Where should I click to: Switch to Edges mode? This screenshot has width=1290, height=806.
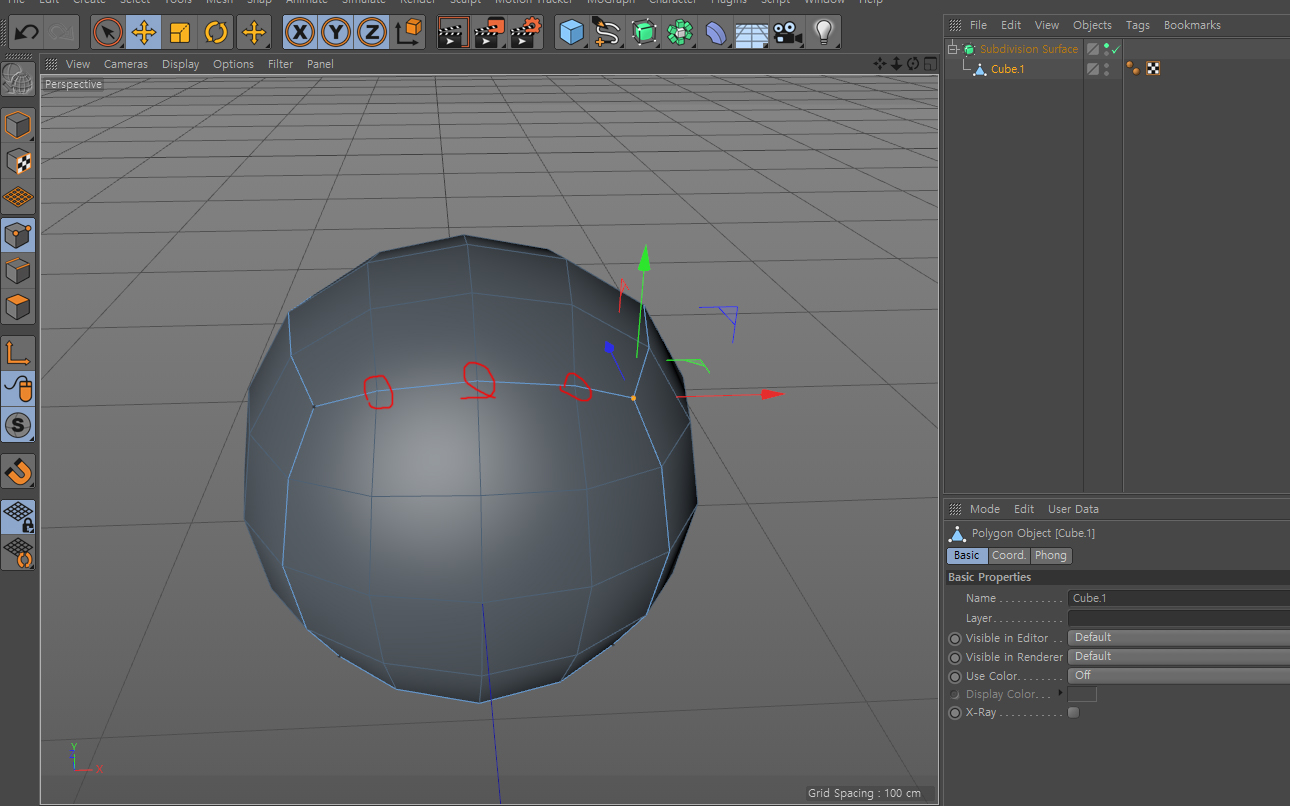click(18, 271)
